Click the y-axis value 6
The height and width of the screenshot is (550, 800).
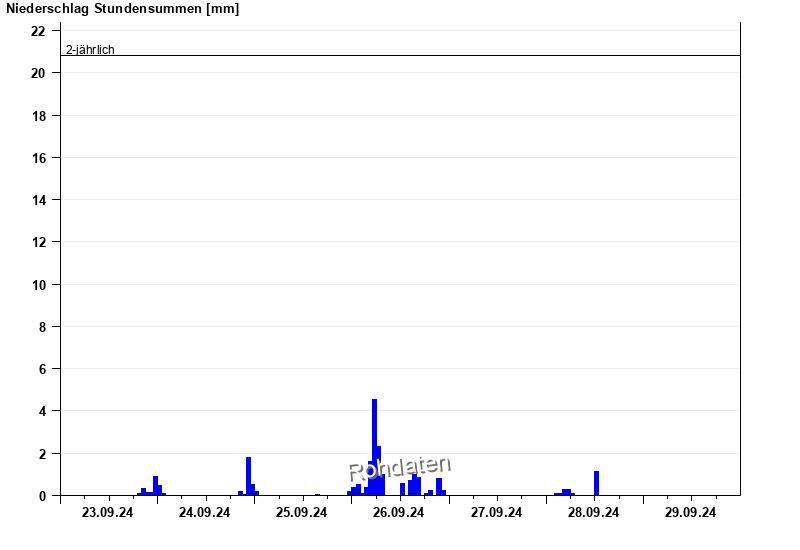[42, 369]
